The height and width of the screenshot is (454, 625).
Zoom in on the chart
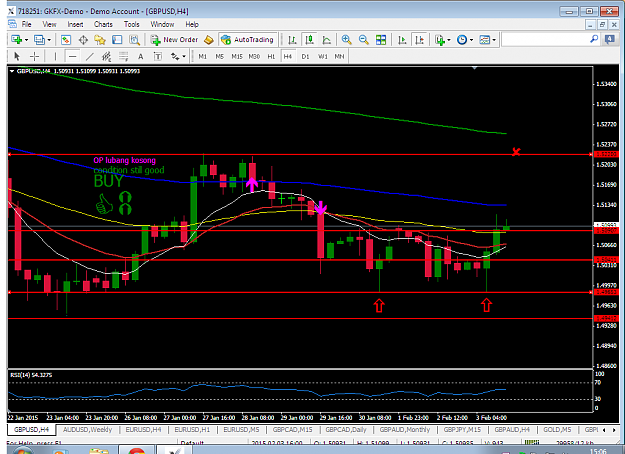point(346,39)
